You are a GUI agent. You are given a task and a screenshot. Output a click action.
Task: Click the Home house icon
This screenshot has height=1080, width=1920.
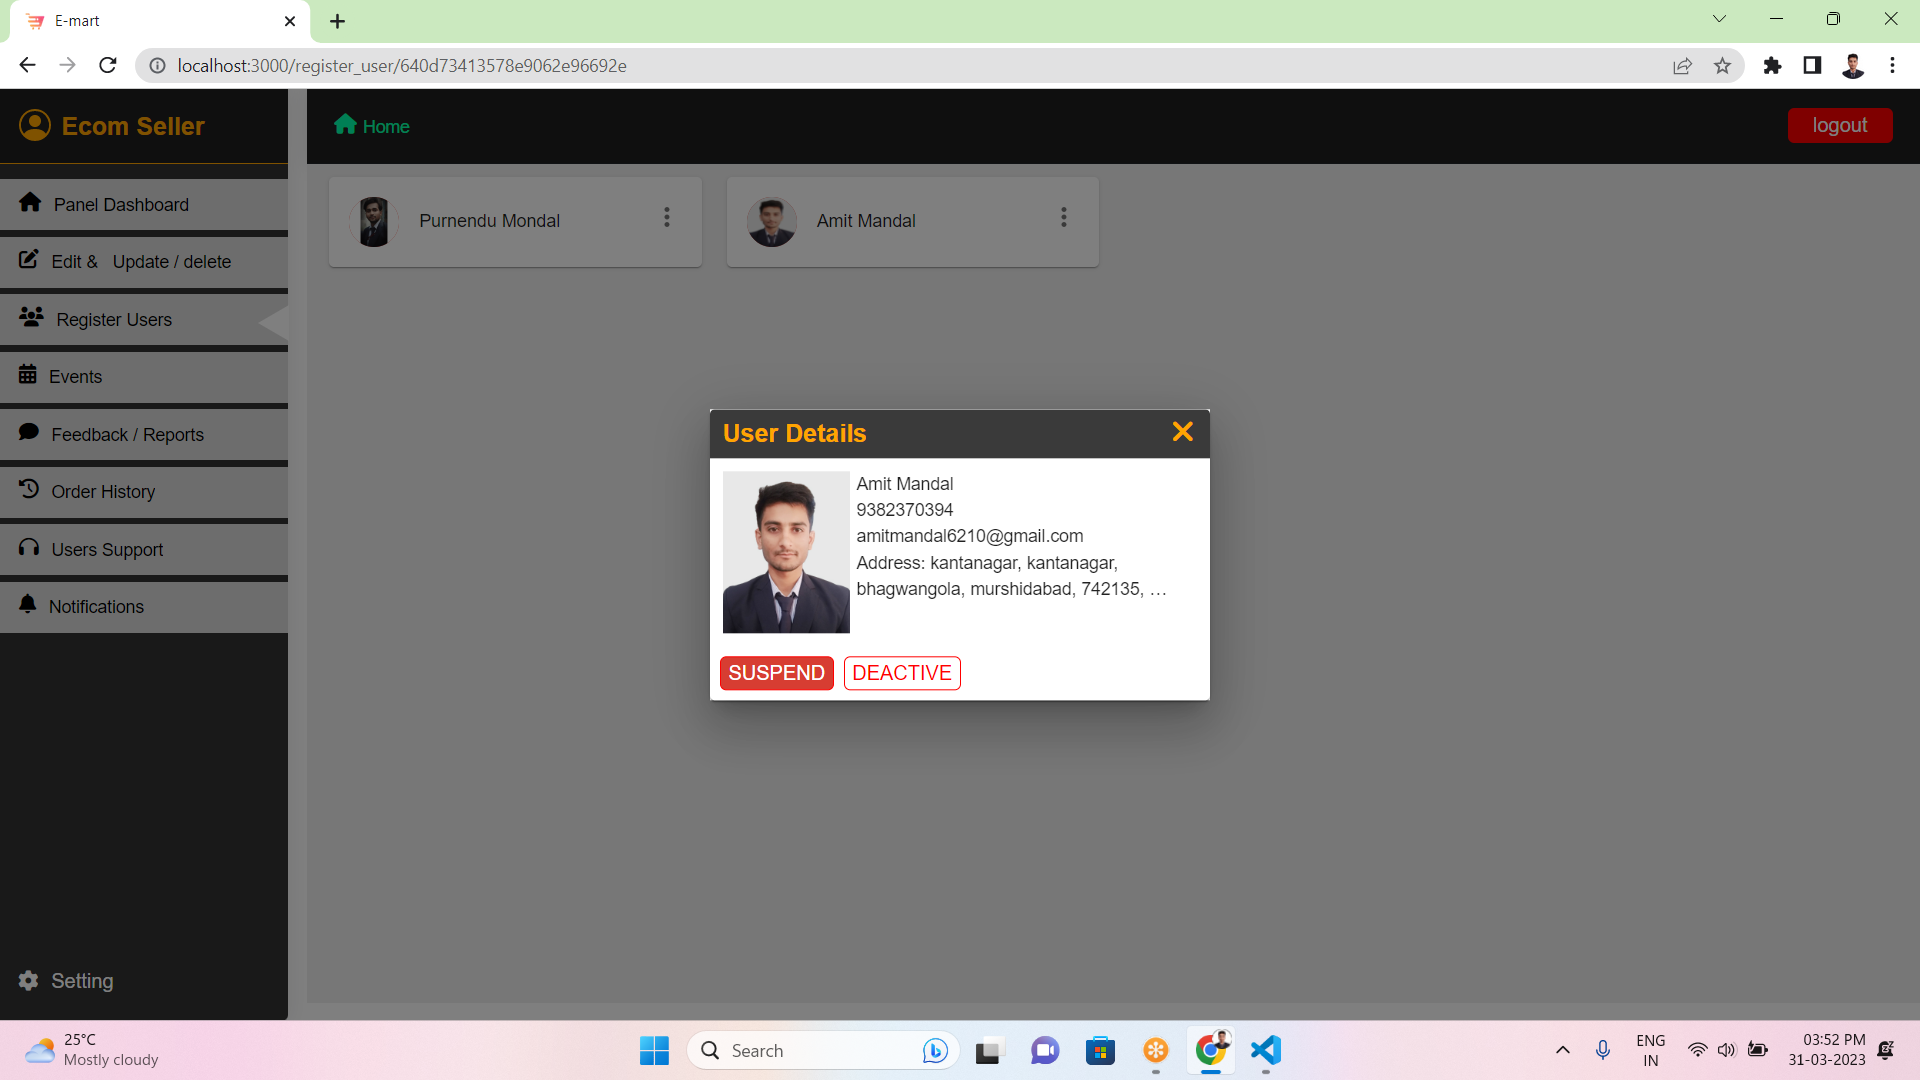pyautogui.click(x=345, y=124)
